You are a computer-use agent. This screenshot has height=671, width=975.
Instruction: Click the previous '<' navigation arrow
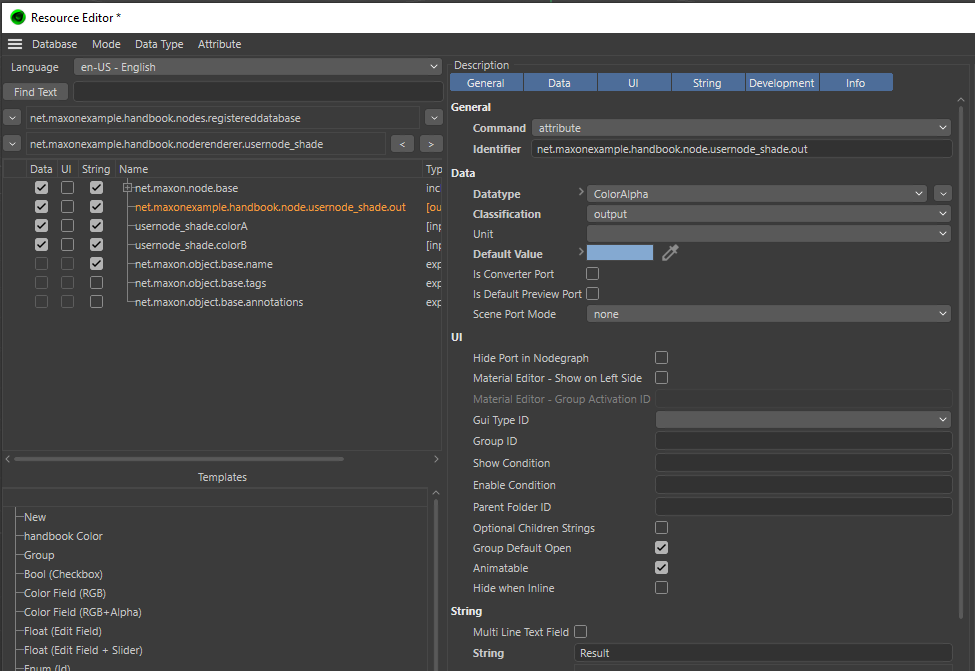pos(402,144)
